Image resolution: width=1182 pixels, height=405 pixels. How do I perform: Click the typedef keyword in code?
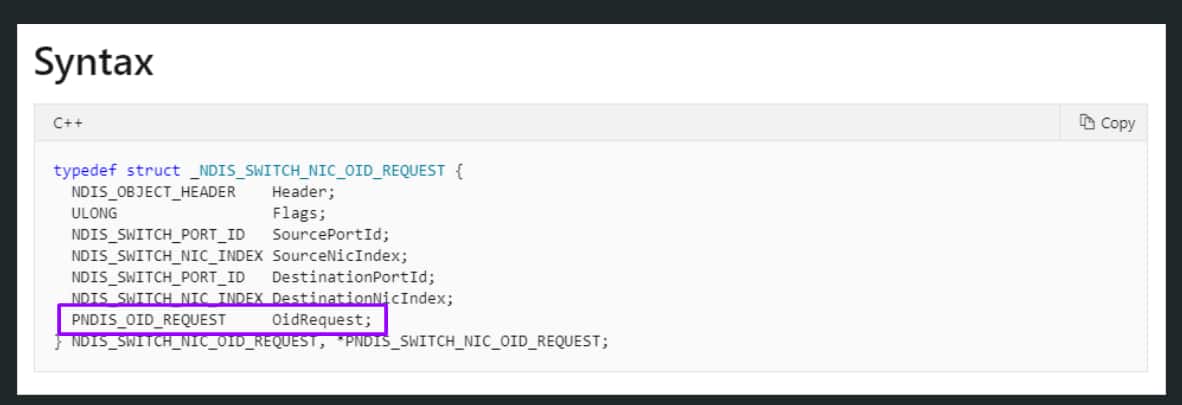tap(85, 171)
